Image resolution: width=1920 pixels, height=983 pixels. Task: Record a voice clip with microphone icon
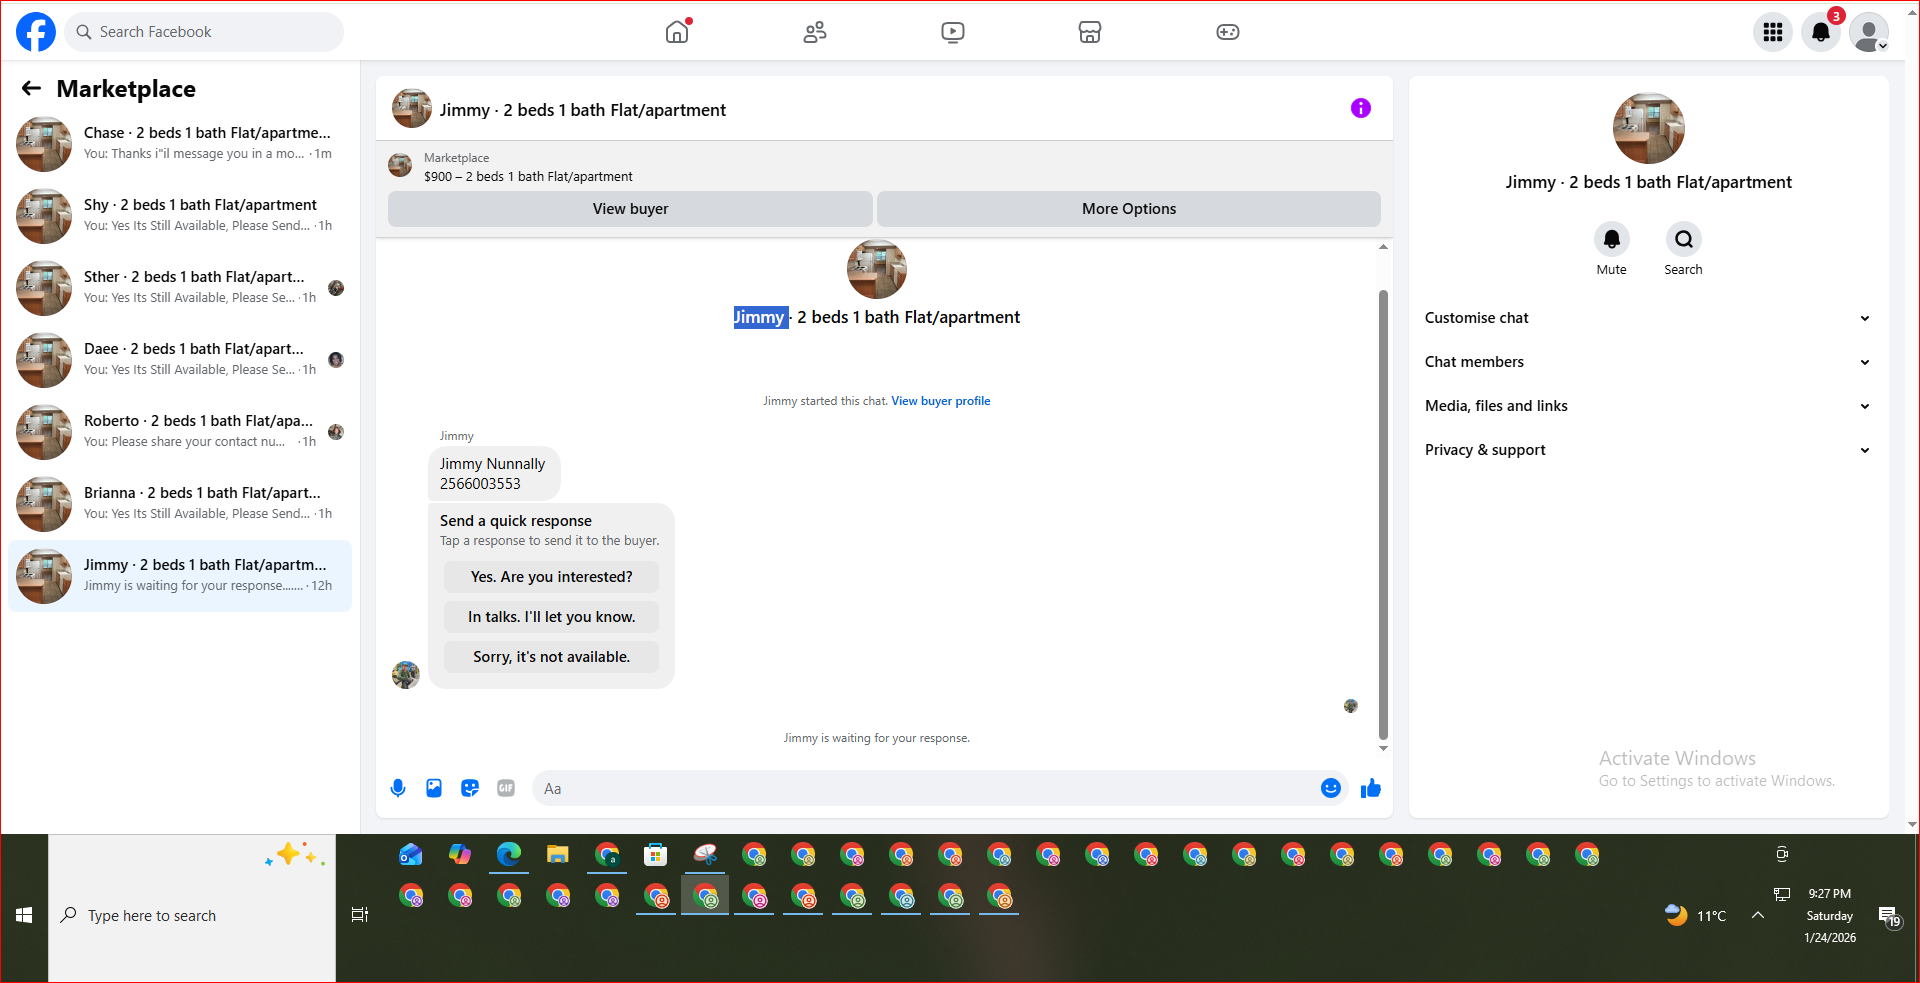[x=398, y=788]
